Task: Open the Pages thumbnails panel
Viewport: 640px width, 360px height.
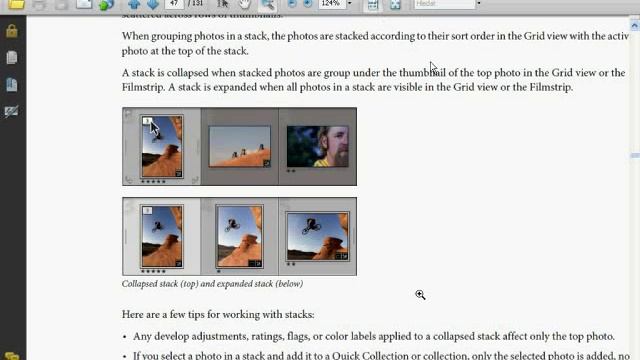Action: click(12, 58)
